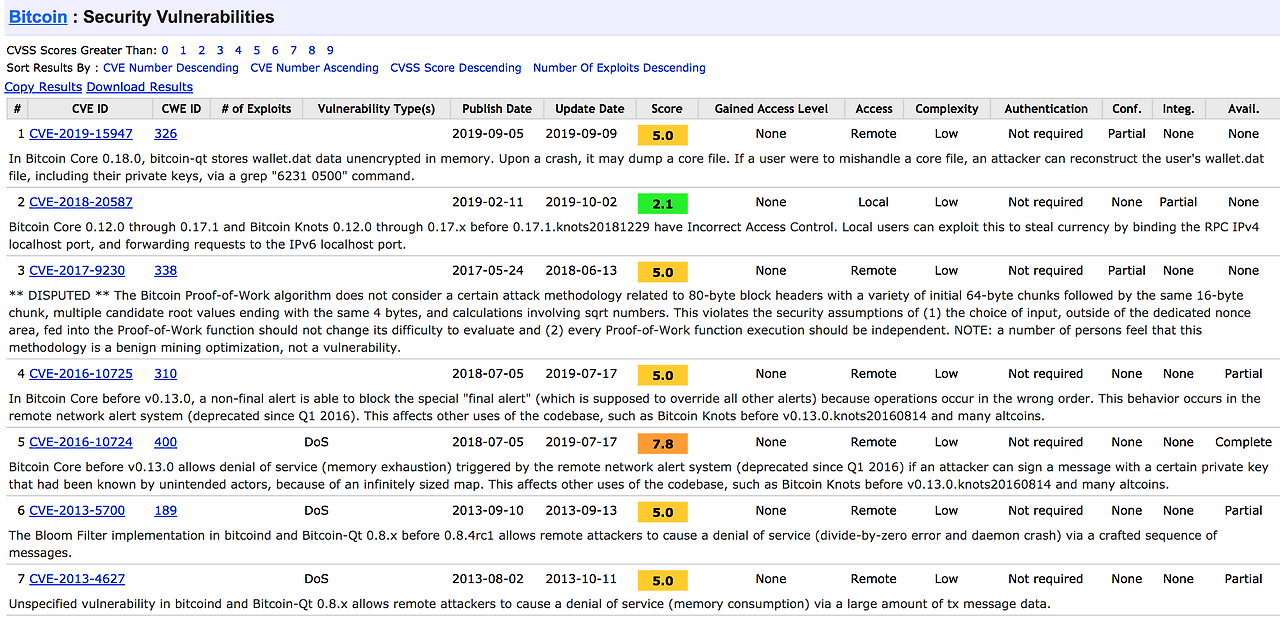Click the 2018-06-13 update date cell
1280x619 pixels.
pos(581,270)
